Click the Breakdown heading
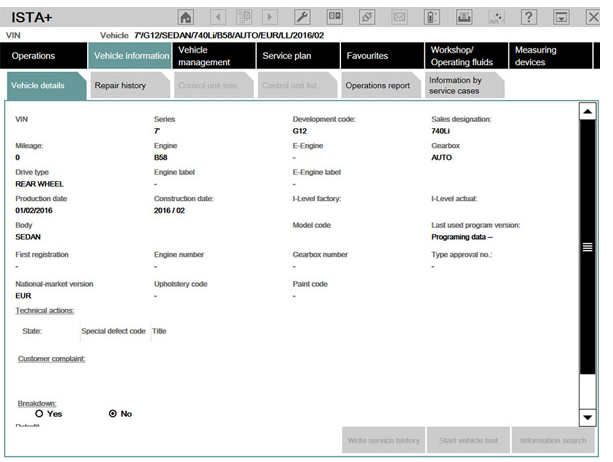Viewport: 613px width, 462px height. click(37, 403)
